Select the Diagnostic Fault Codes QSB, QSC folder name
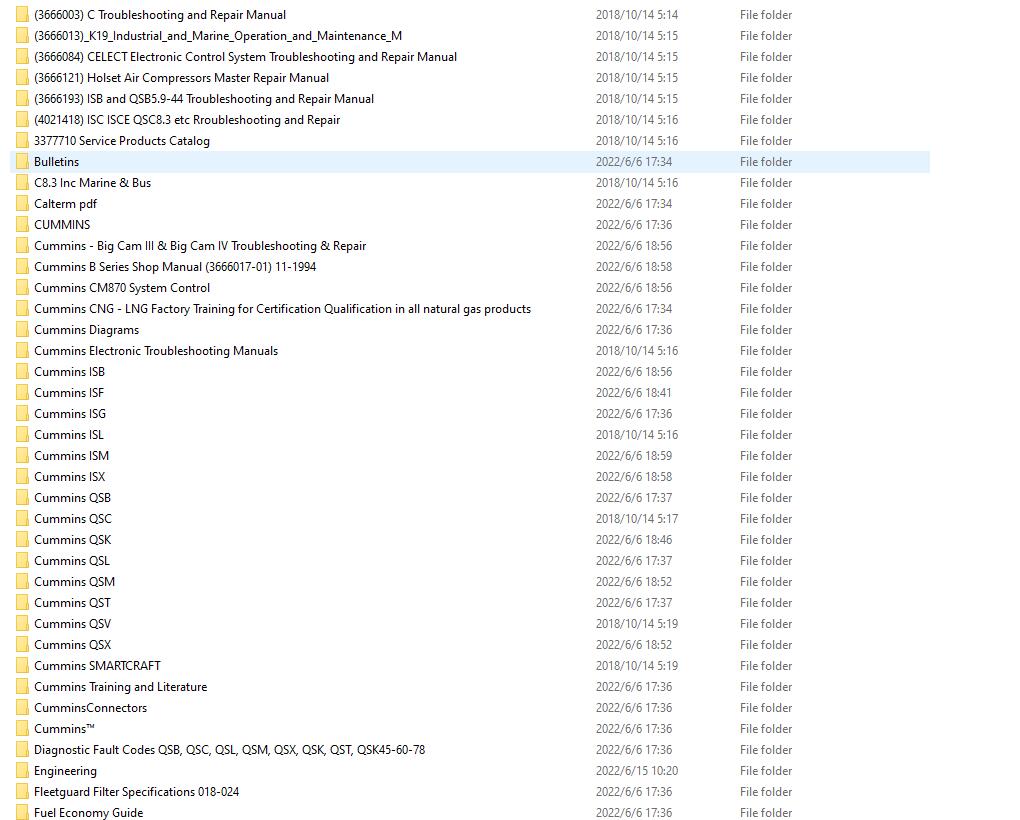 pos(230,750)
